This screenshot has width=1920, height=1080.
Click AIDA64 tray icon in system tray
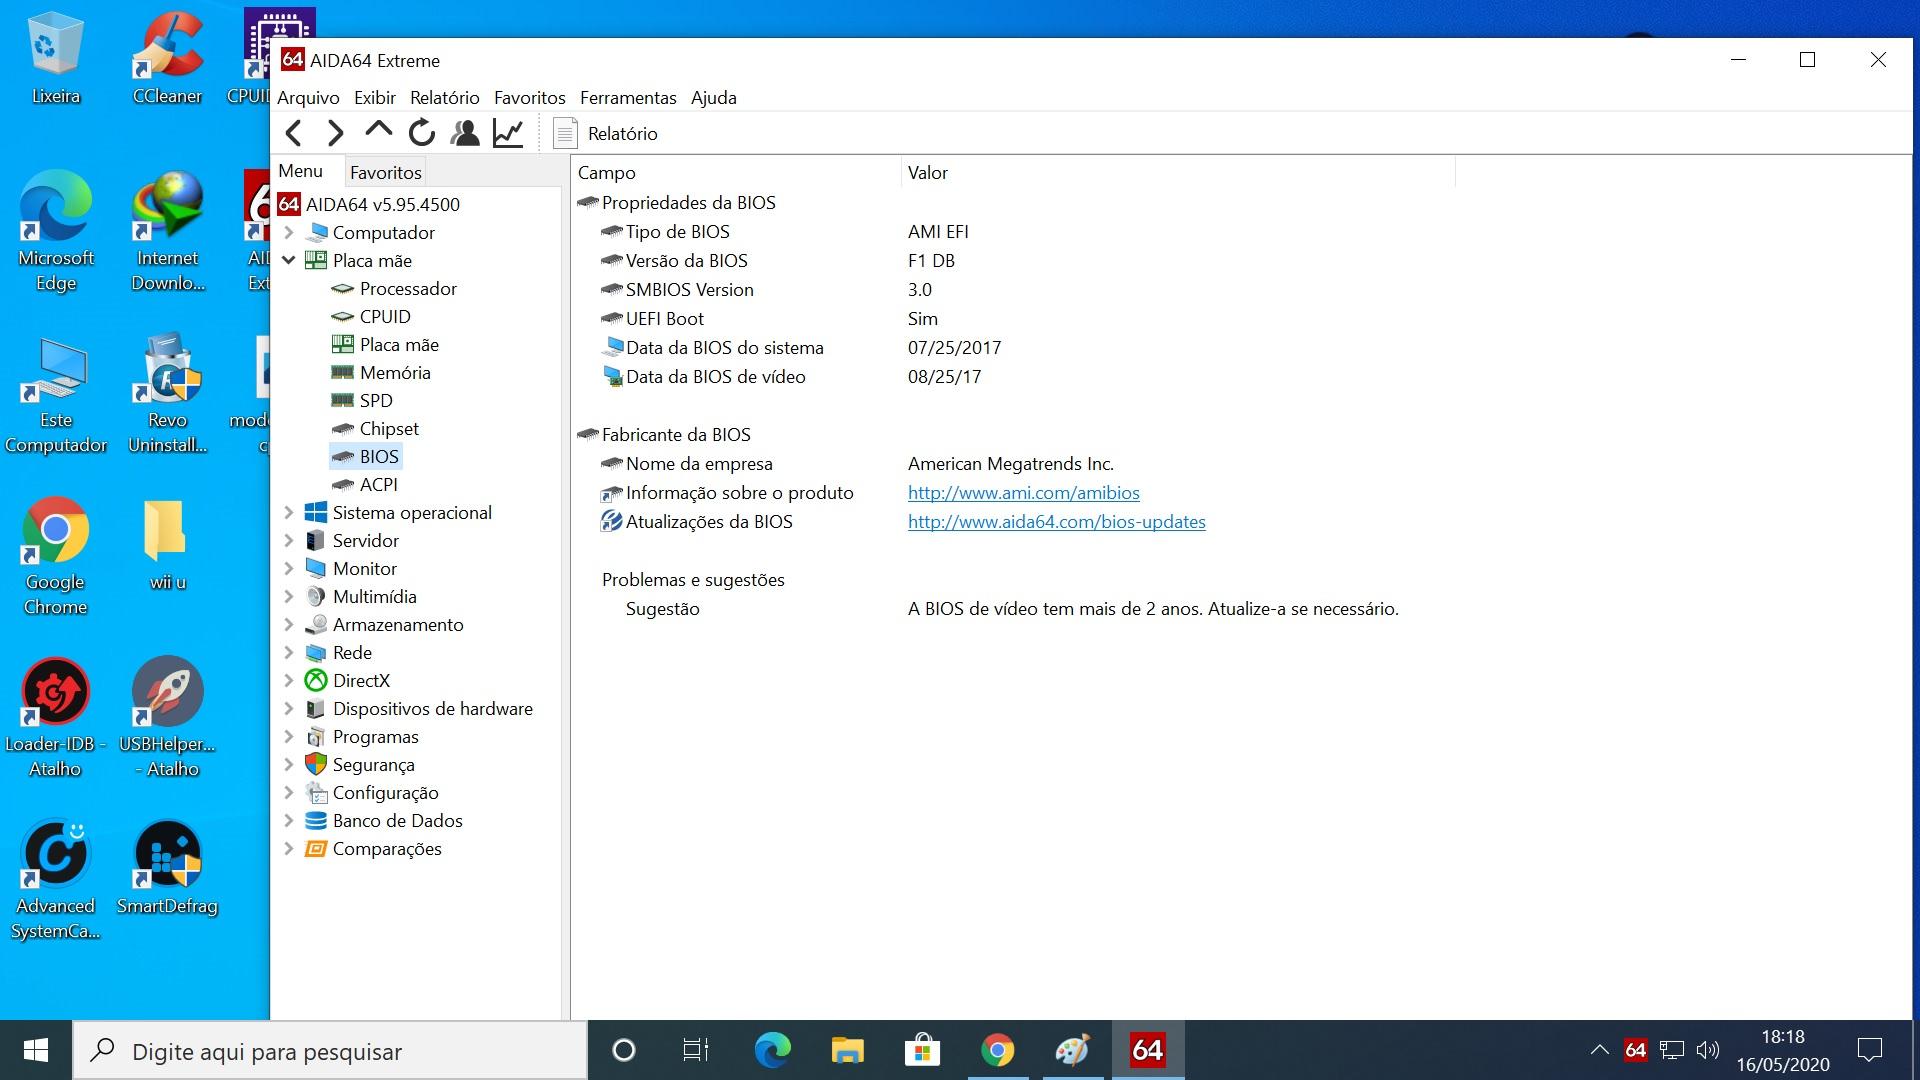[x=1635, y=1050]
